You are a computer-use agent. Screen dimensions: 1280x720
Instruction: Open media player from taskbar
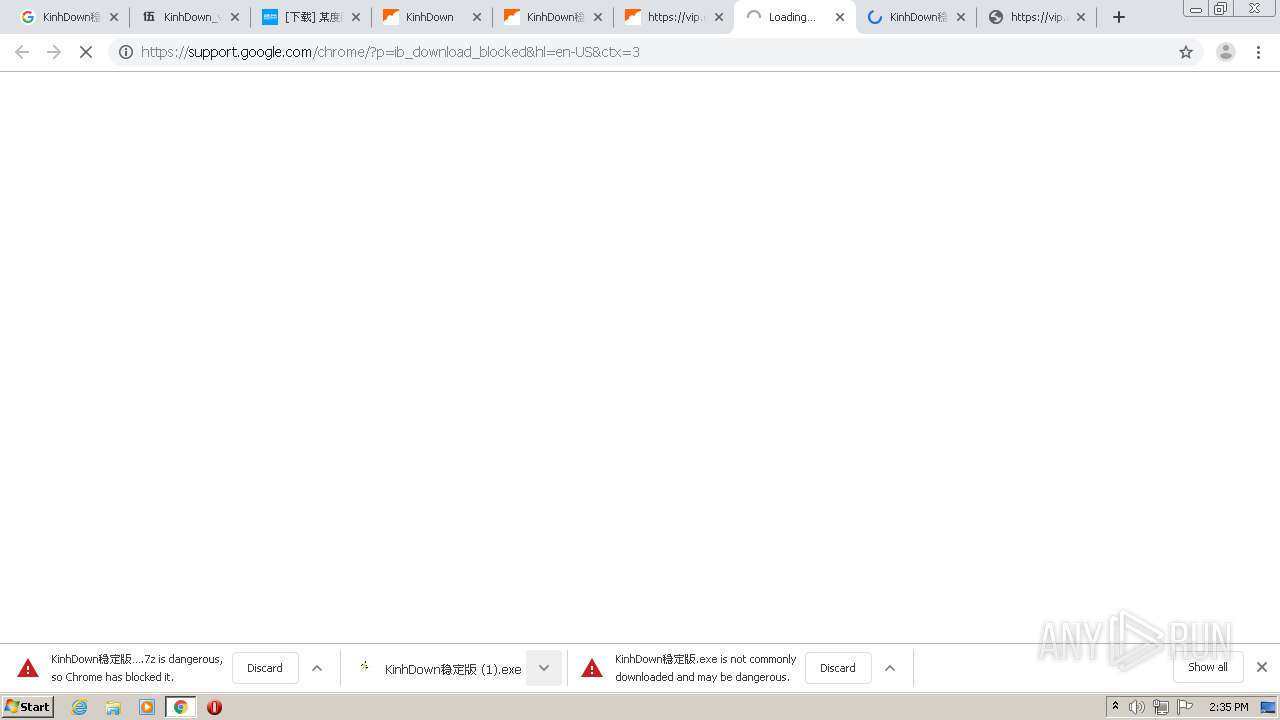point(147,707)
